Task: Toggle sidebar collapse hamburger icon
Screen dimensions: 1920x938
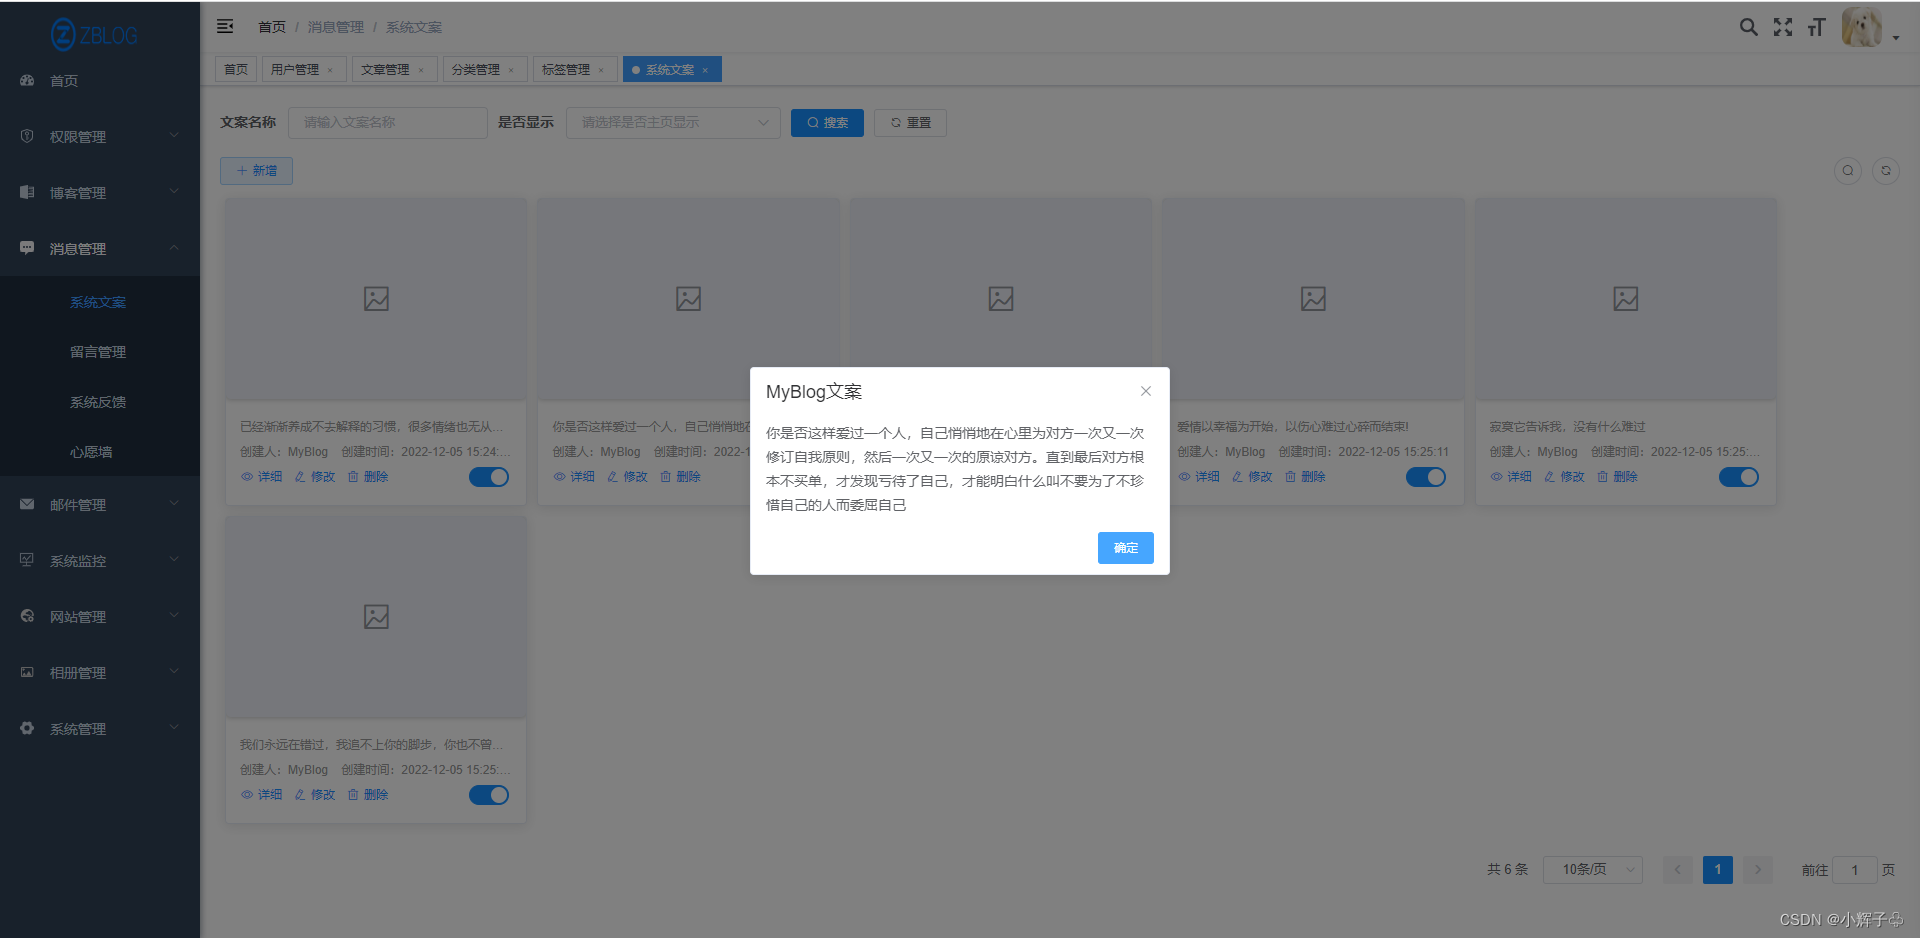Action: click(225, 26)
